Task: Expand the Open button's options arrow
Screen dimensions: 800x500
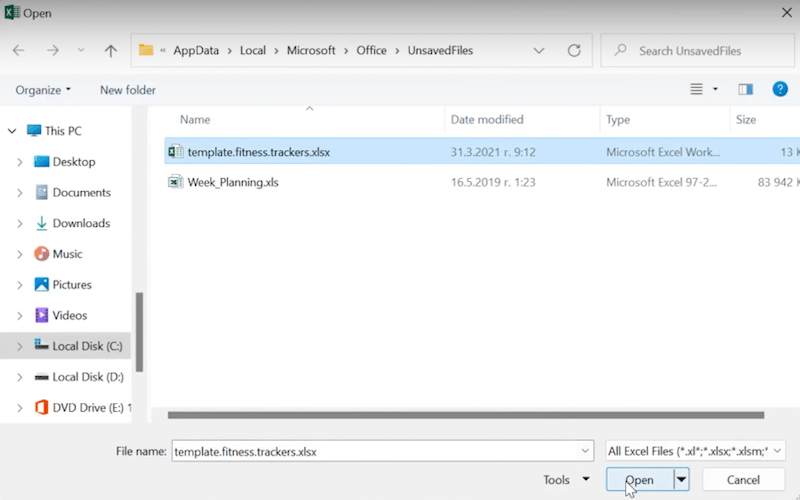Action: [681, 480]
